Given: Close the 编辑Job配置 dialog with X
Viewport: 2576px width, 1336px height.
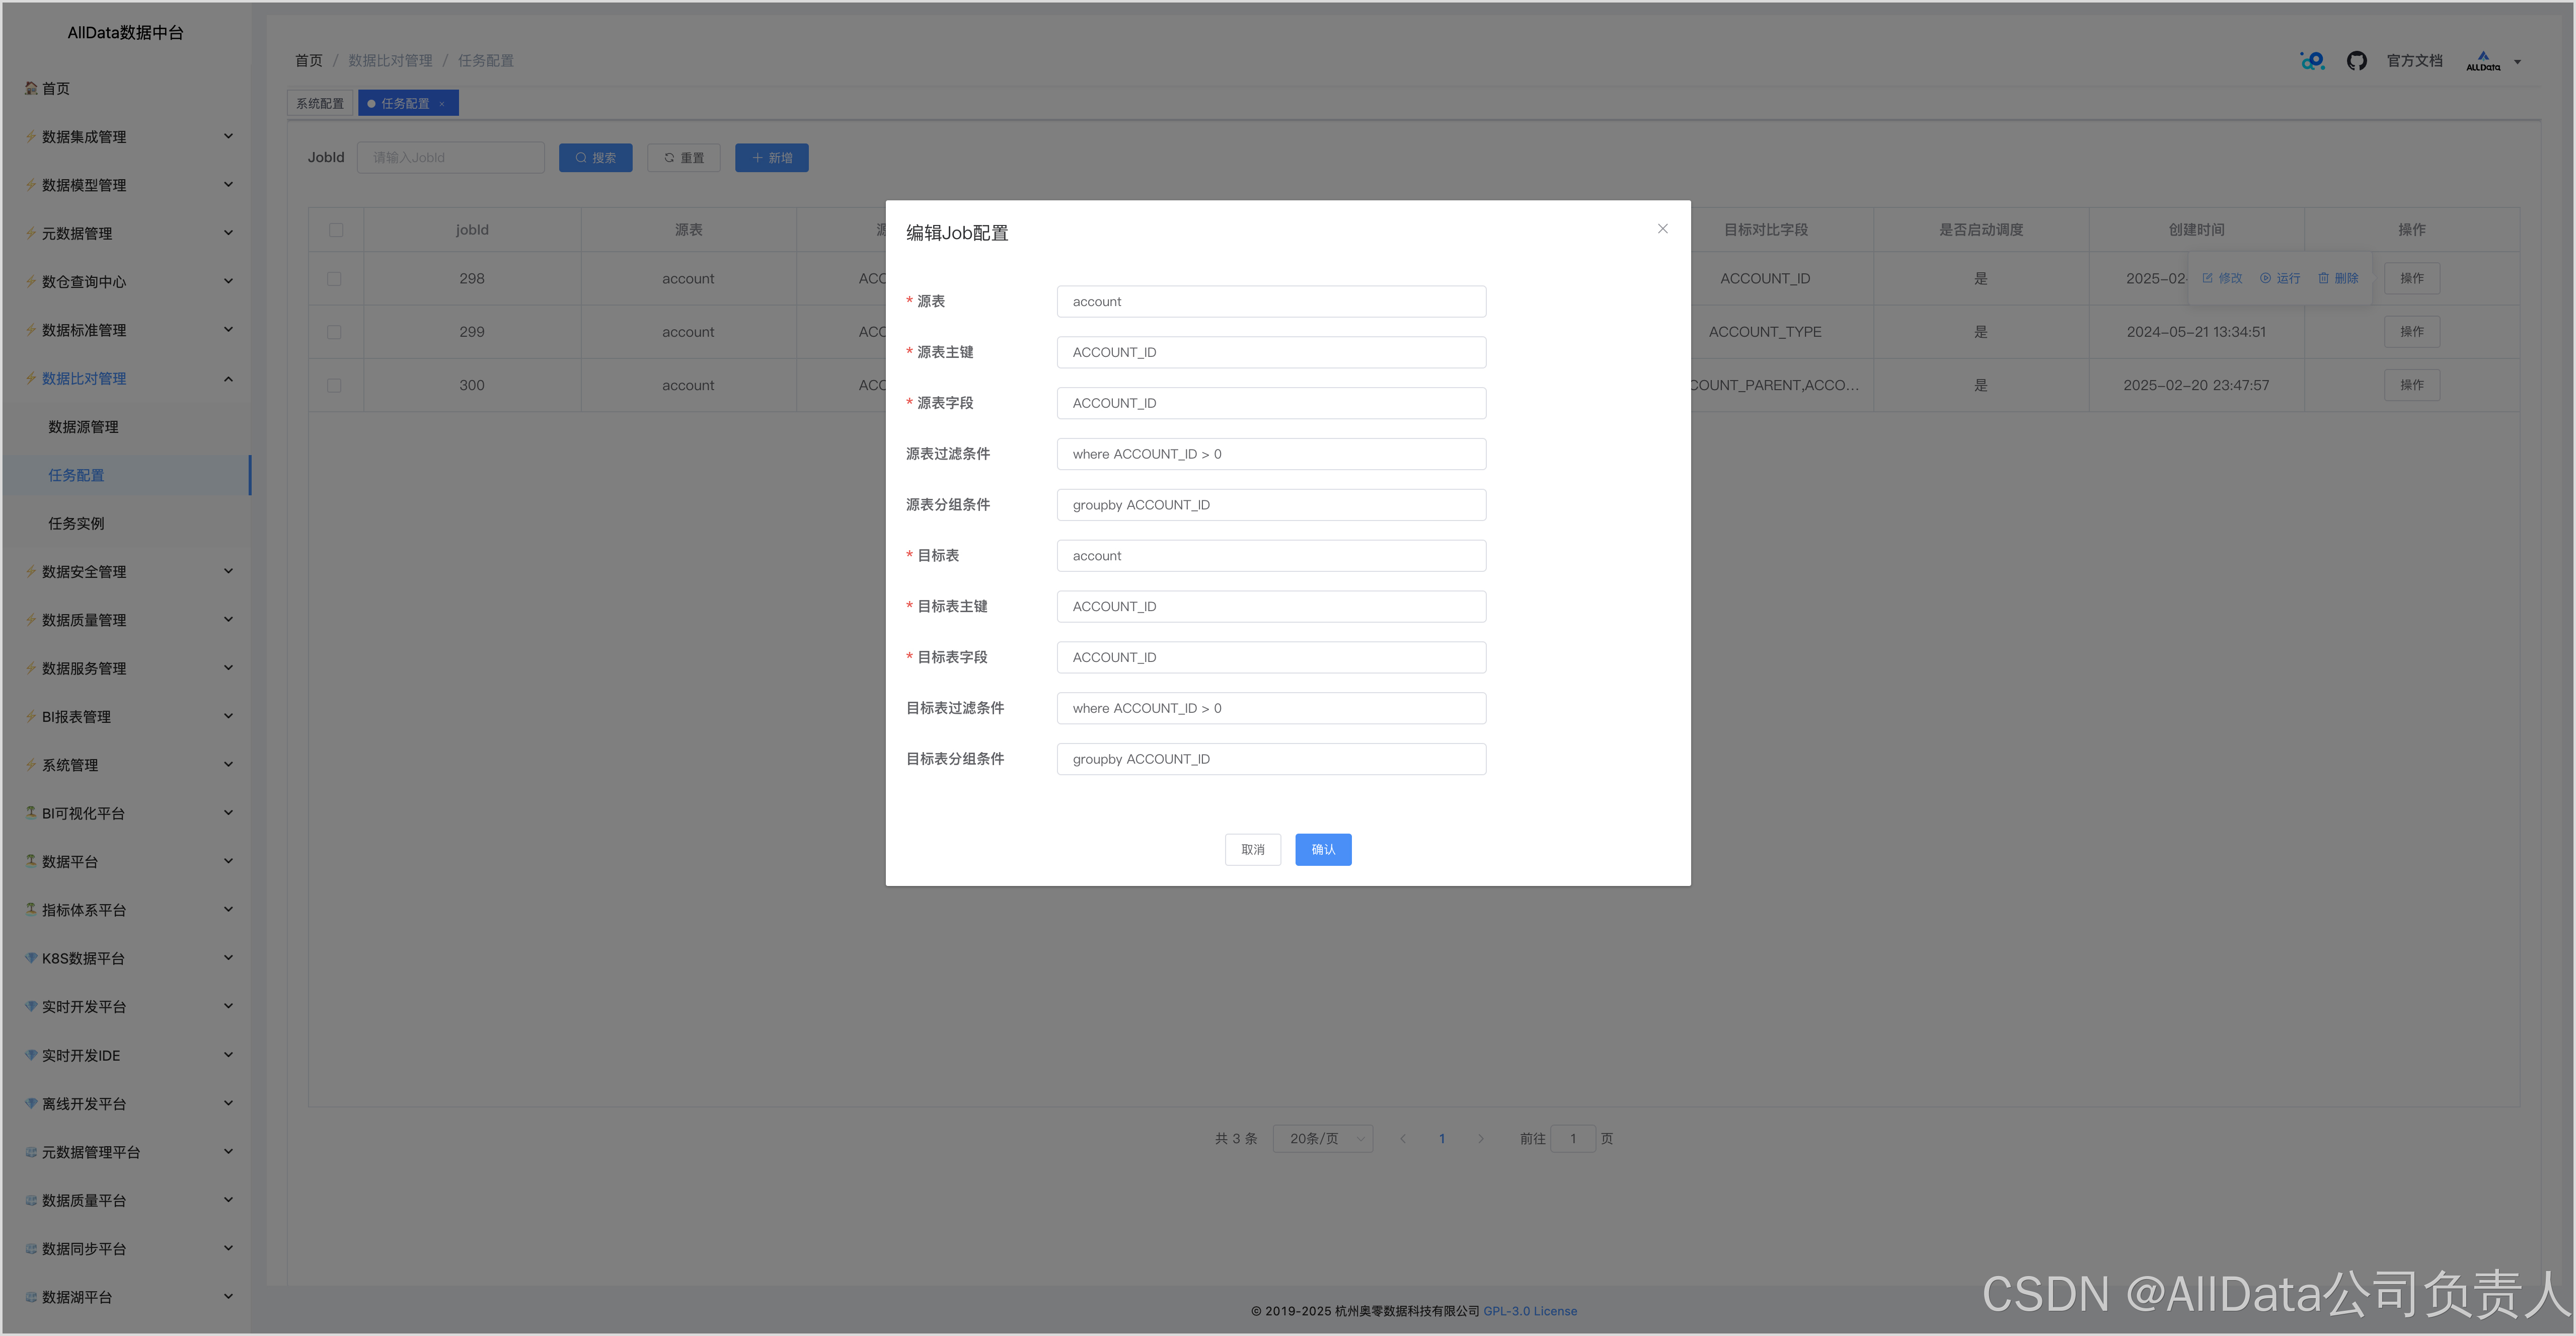Looking at the screenshot, I should (1662, 229).
